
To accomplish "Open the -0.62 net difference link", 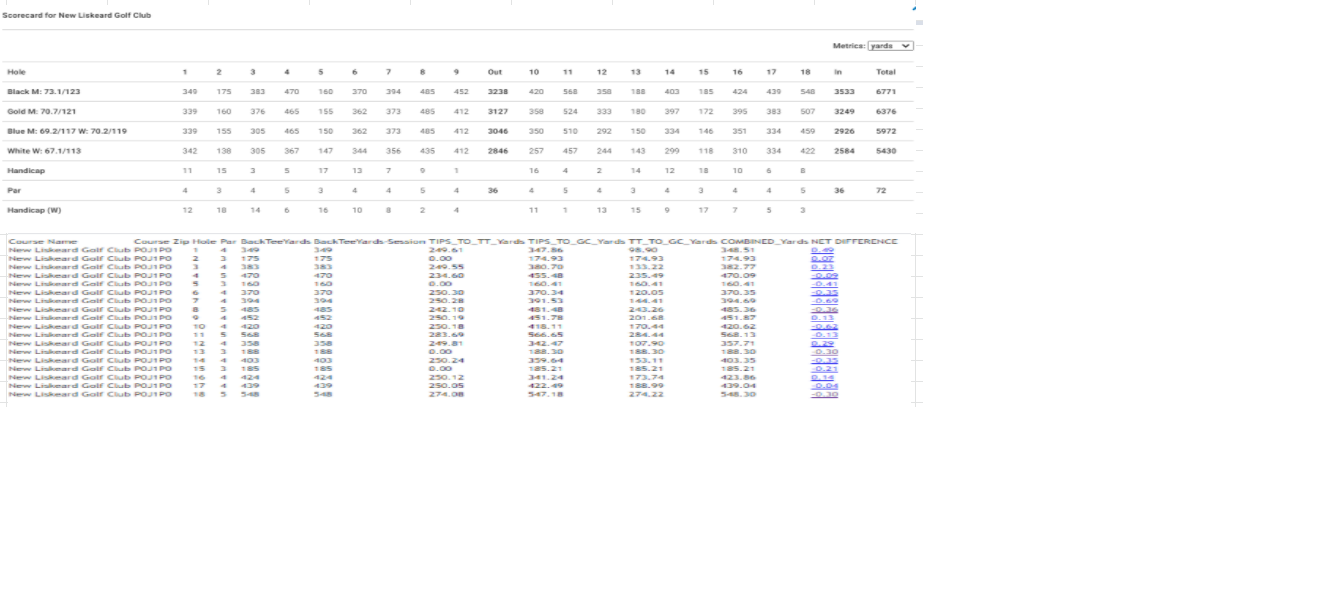I will tap(824, 327).
